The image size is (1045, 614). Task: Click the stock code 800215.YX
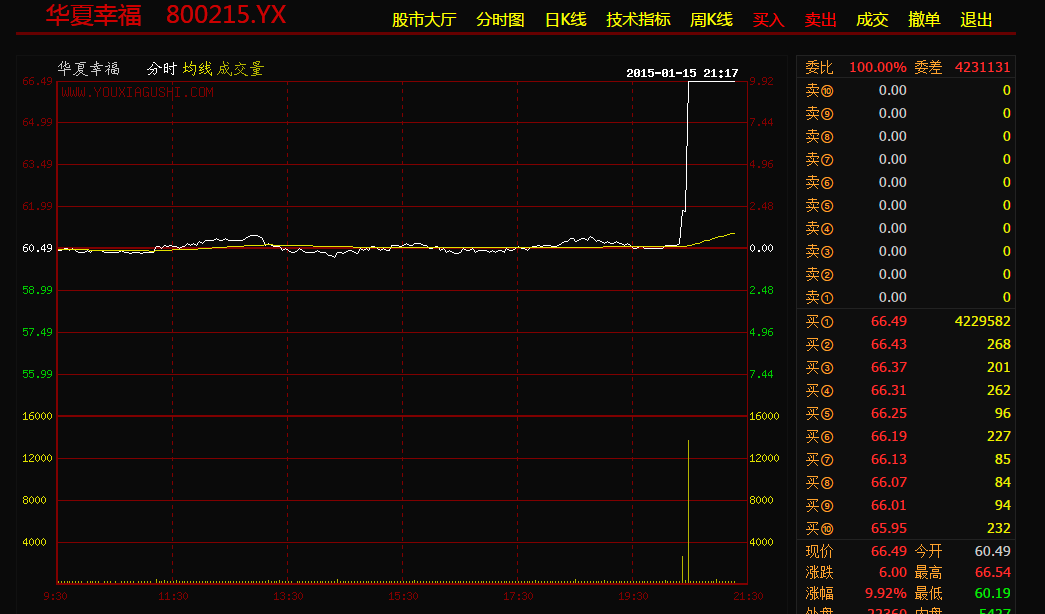[226, 15]
